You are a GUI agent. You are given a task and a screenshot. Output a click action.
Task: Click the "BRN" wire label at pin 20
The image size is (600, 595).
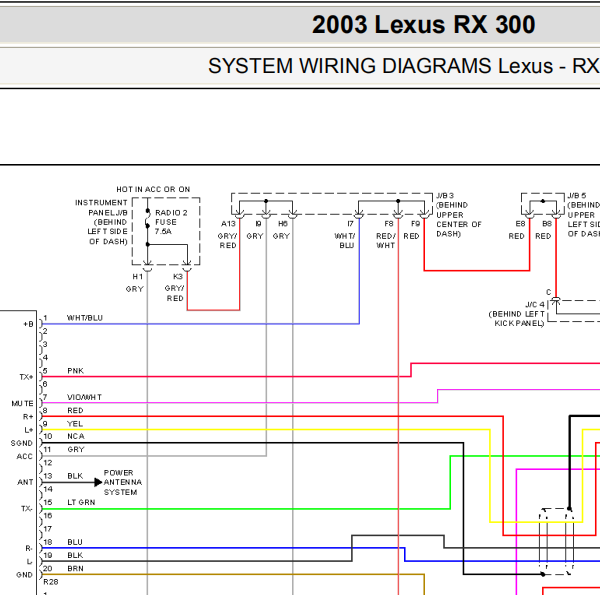[x=75, y=569]
